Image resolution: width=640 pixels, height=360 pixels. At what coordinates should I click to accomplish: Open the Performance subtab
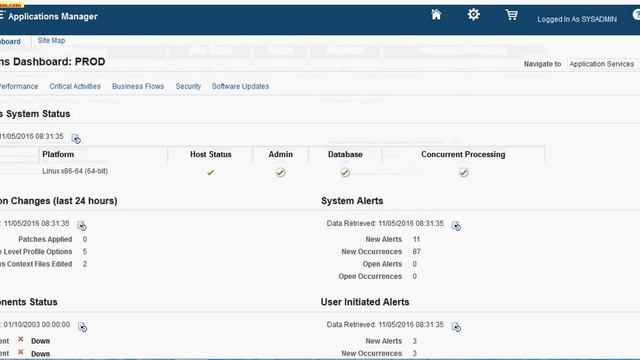tap(19, 87)
